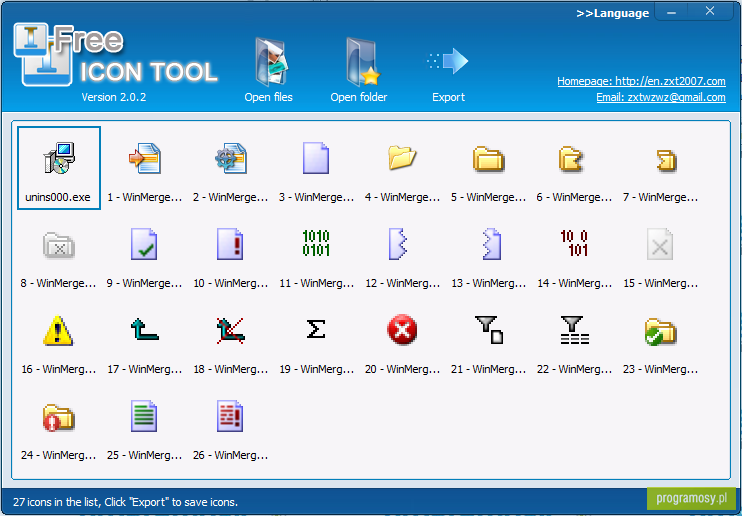Screen dimensions: 742x516
Task: Select icon 19 sigma symbol
Action: [316, 329]
